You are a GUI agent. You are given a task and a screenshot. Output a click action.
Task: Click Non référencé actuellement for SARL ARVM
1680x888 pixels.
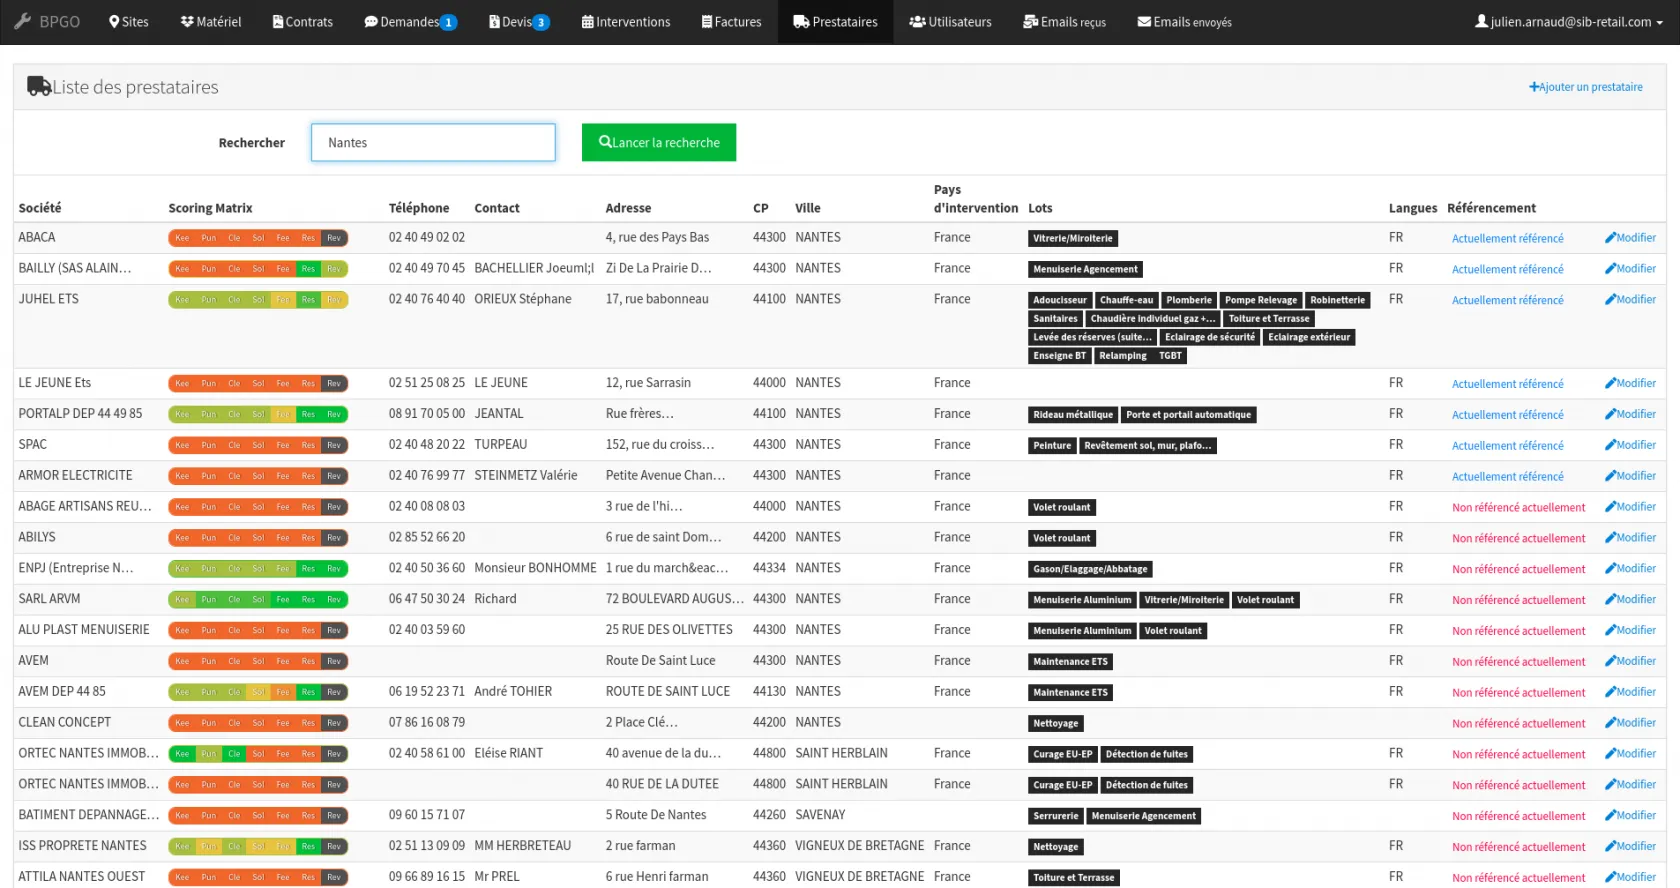tap(1518, 600)
